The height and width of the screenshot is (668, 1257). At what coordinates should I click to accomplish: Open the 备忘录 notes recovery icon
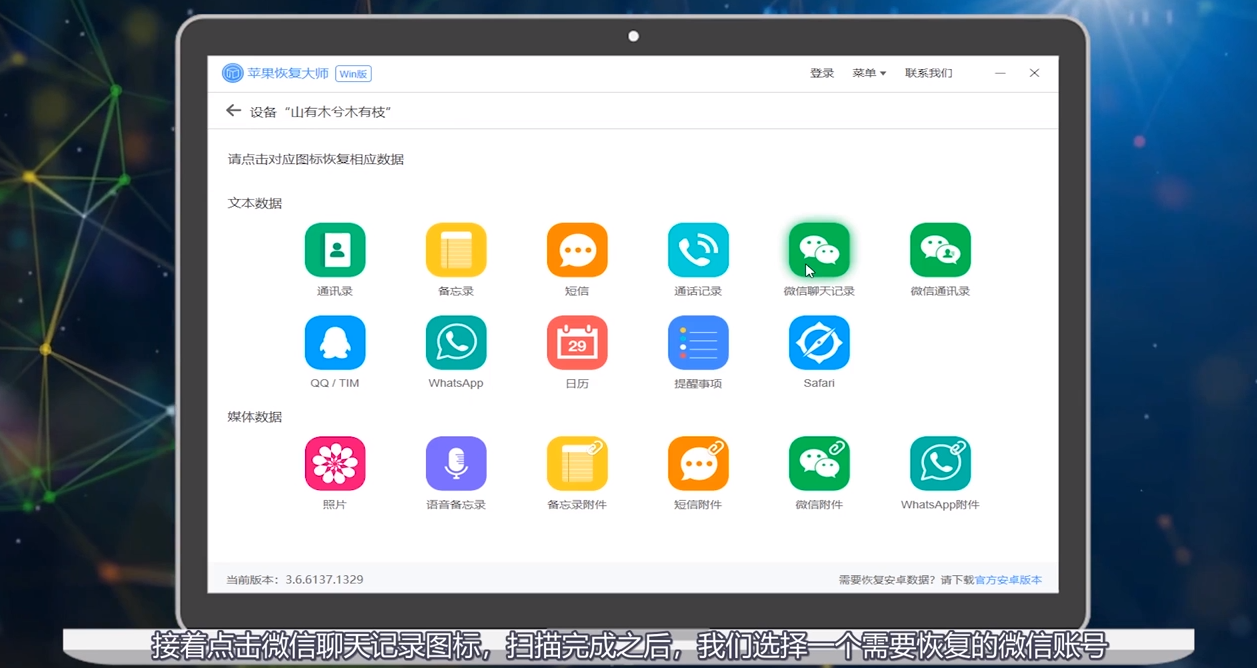456,250
